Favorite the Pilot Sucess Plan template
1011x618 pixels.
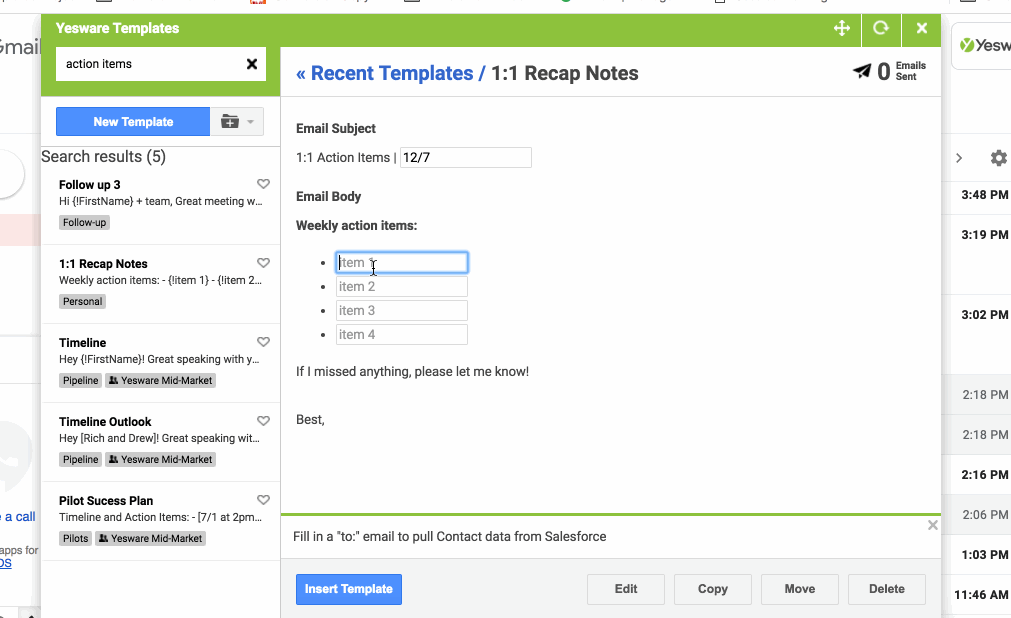[264, 500]
